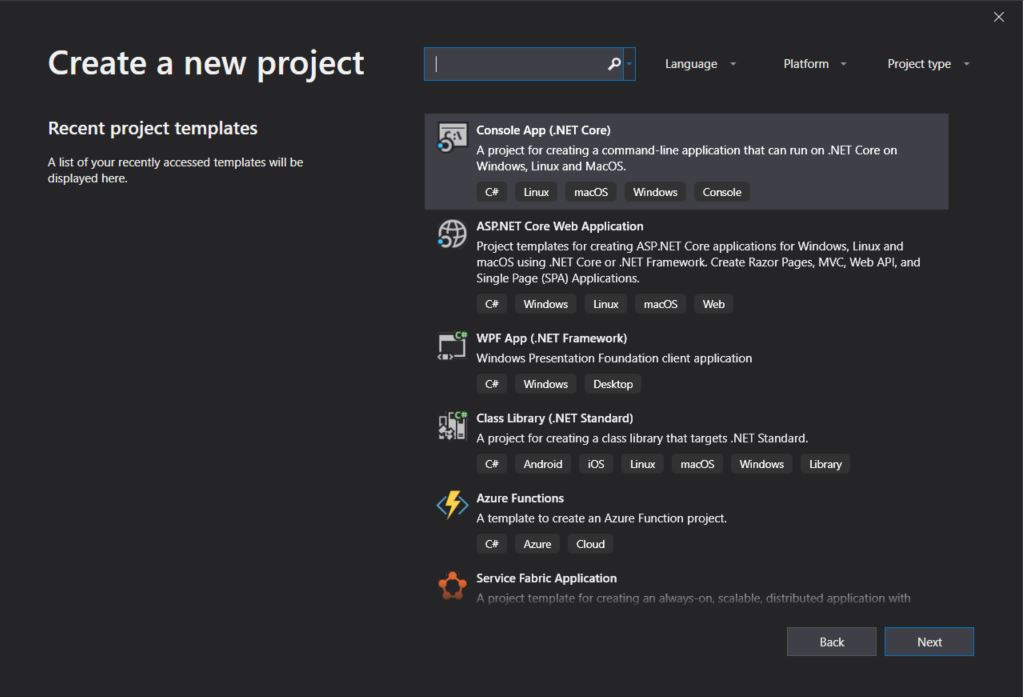Open the Language filter dropdown

pos(700,64)
